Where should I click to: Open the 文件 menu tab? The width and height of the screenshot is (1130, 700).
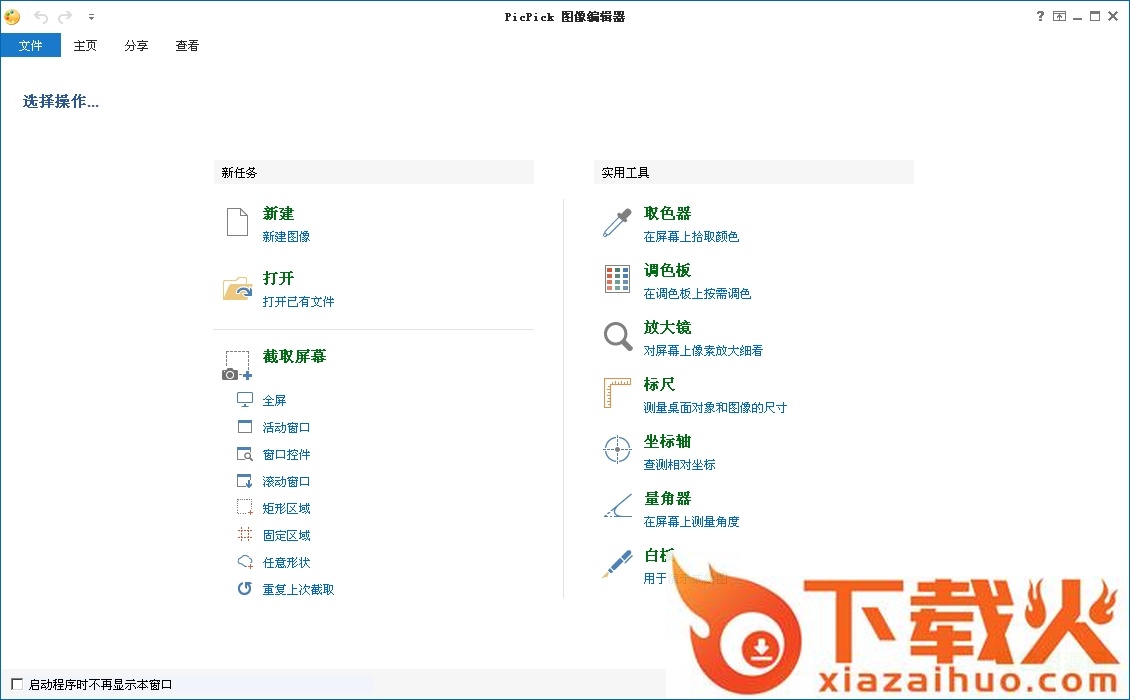[x=31, y=45]
